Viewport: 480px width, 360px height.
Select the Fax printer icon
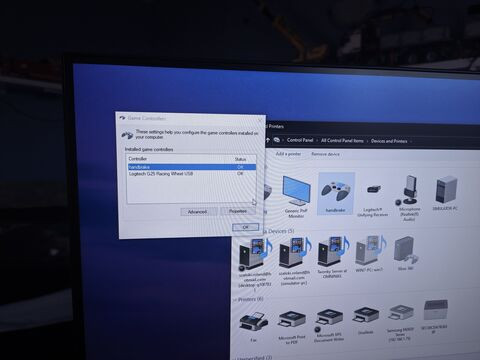point(253,327)
